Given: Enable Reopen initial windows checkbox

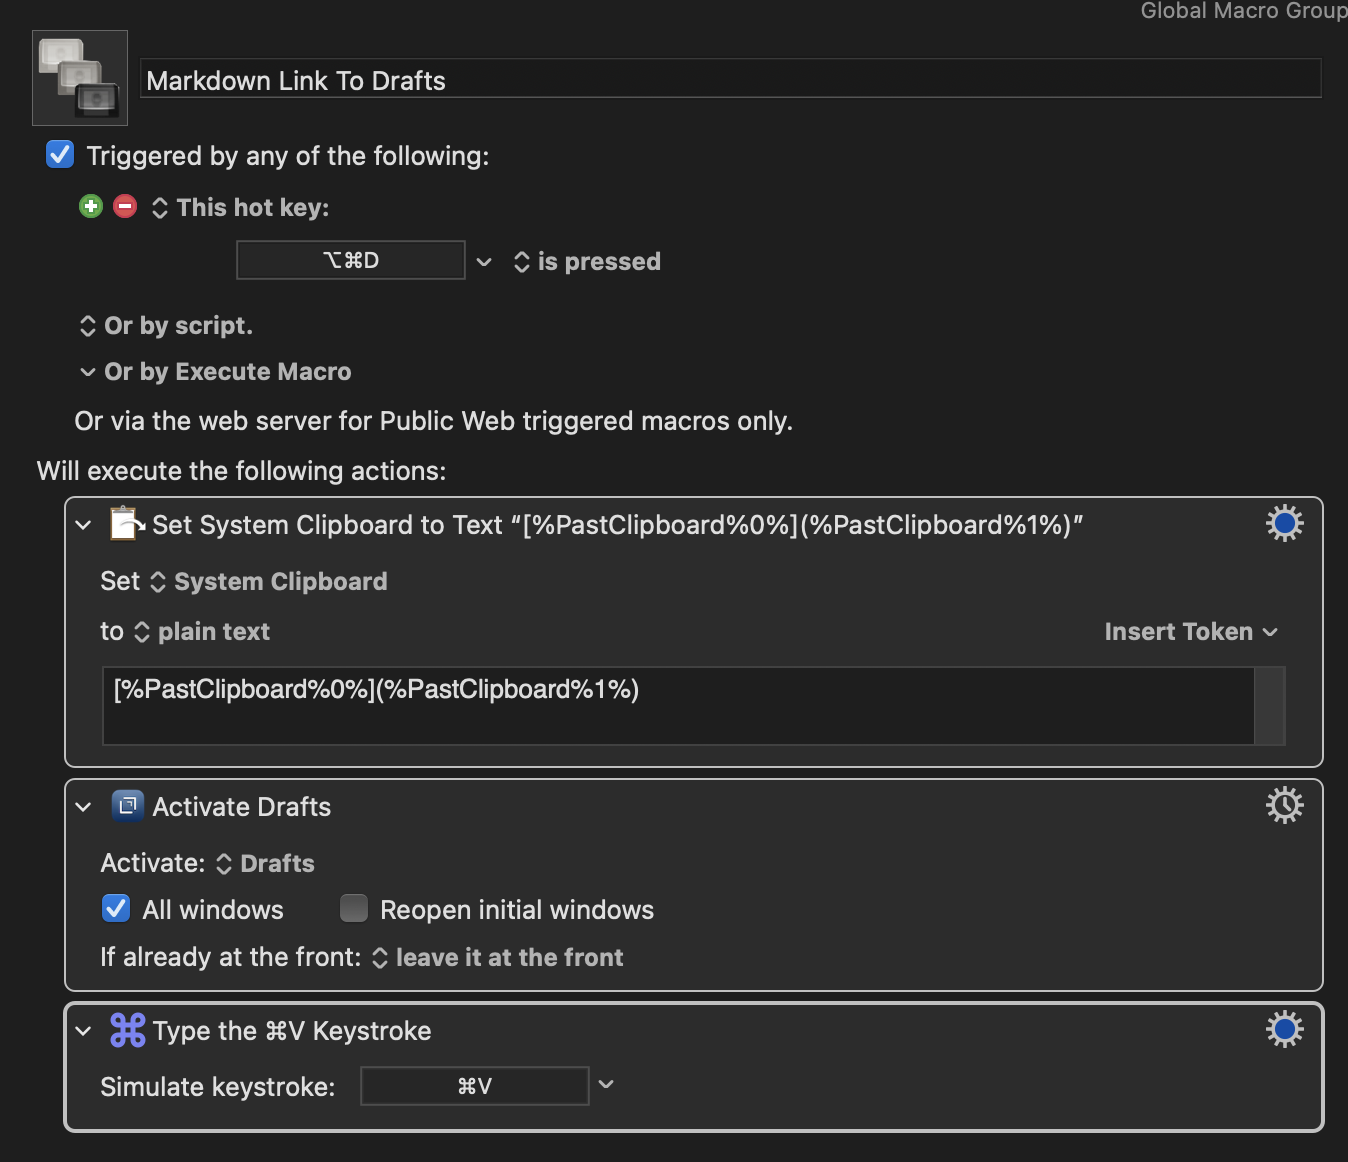Looking at the screenshot, I should coord(354,909).
